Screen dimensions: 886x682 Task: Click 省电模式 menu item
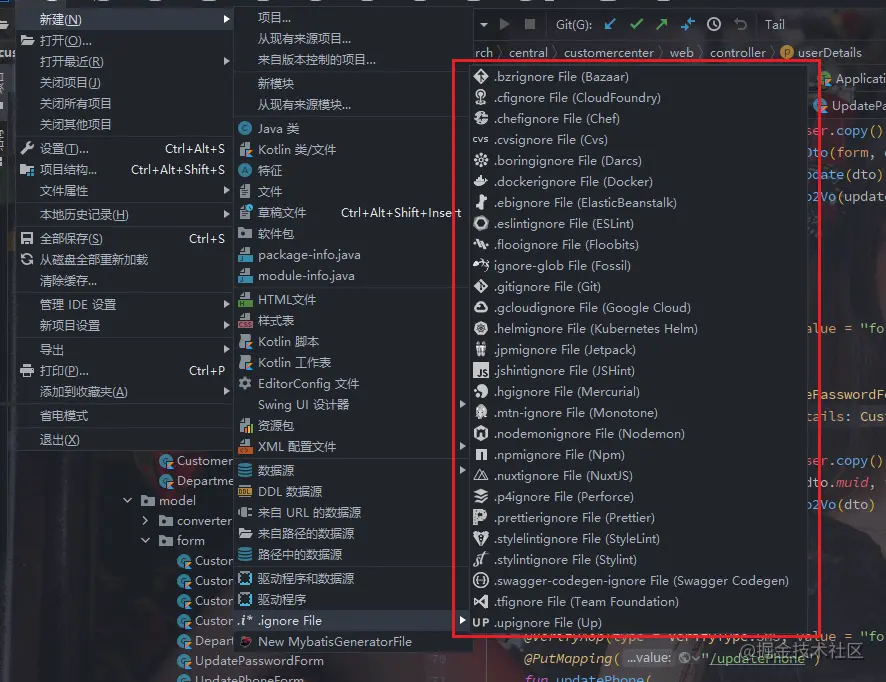click(125, 416)
